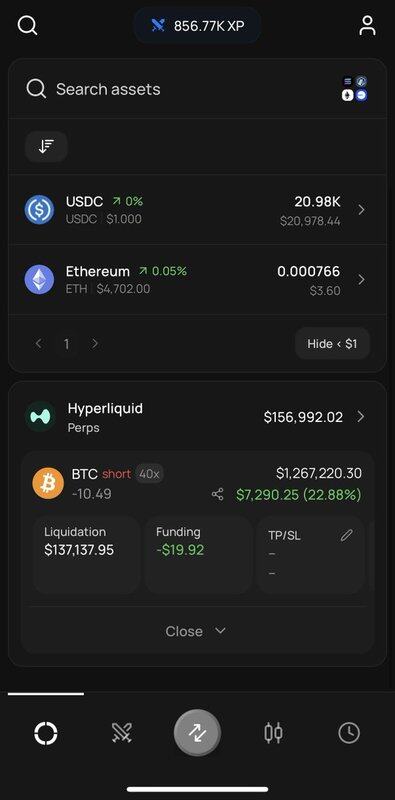Screen dimensions: 395x800
Task: Go to next assets page arrow
Action: click(x=94, y=344)
